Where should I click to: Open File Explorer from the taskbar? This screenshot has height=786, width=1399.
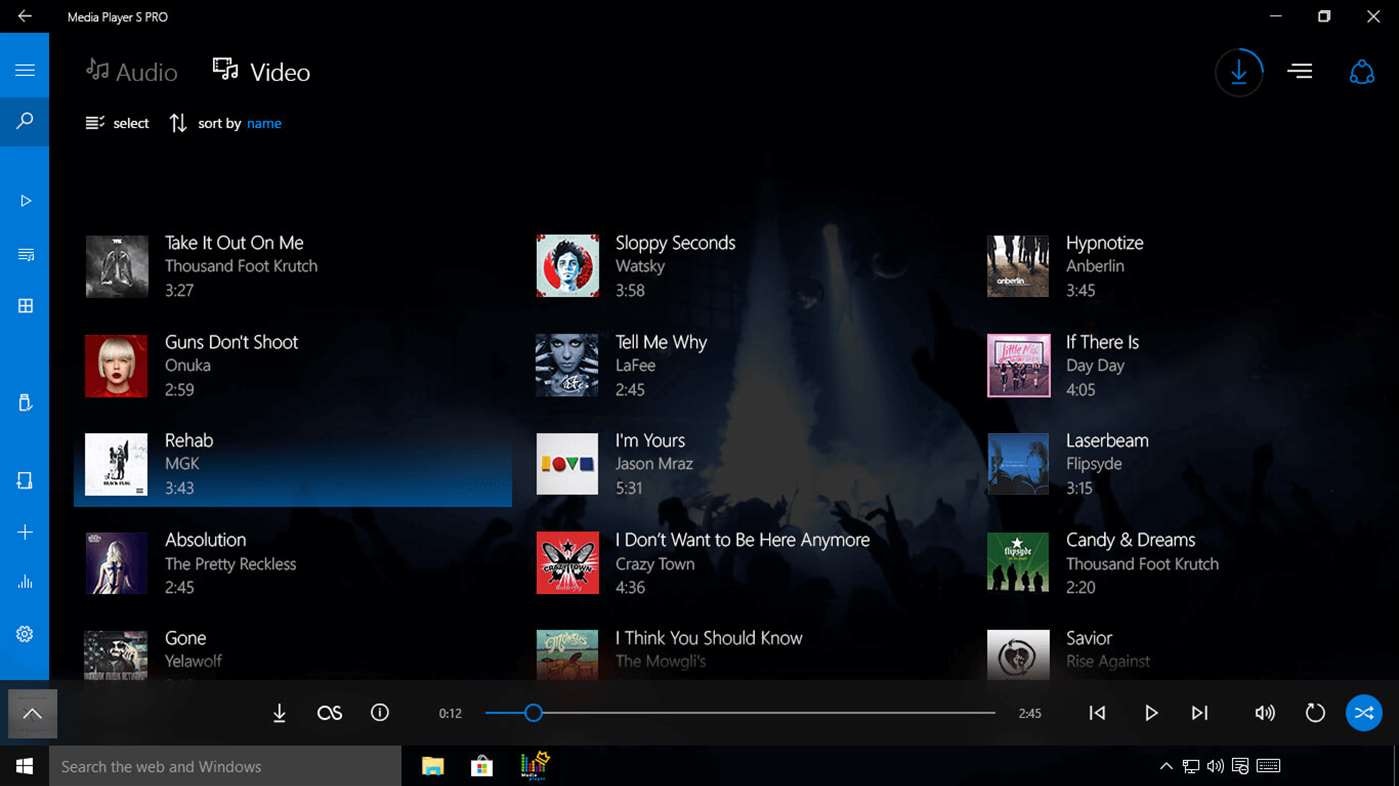click(432, 766)
